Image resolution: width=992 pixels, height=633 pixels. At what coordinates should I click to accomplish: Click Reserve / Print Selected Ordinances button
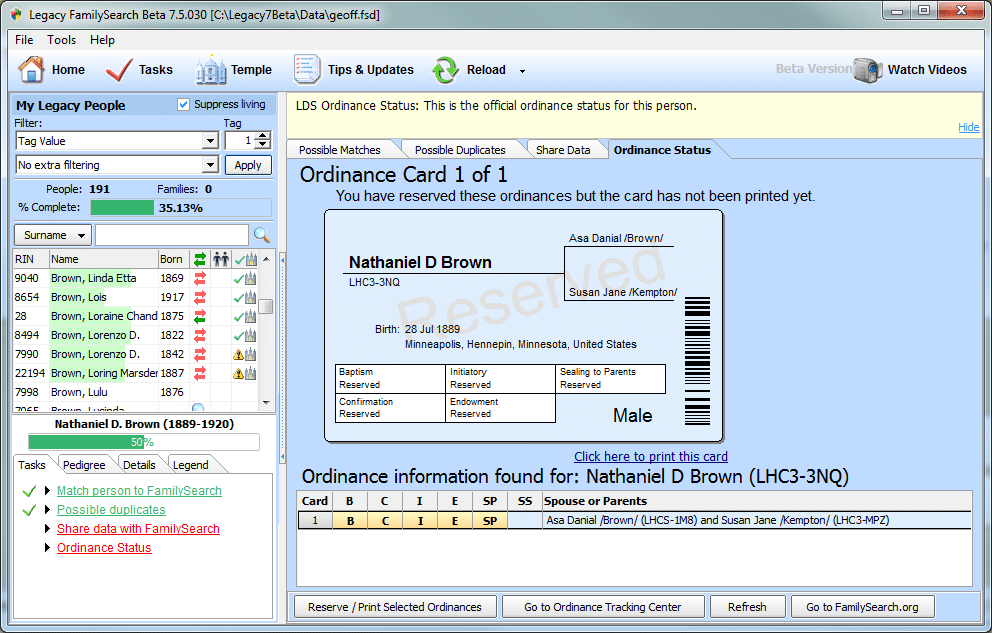click(395, 607)
